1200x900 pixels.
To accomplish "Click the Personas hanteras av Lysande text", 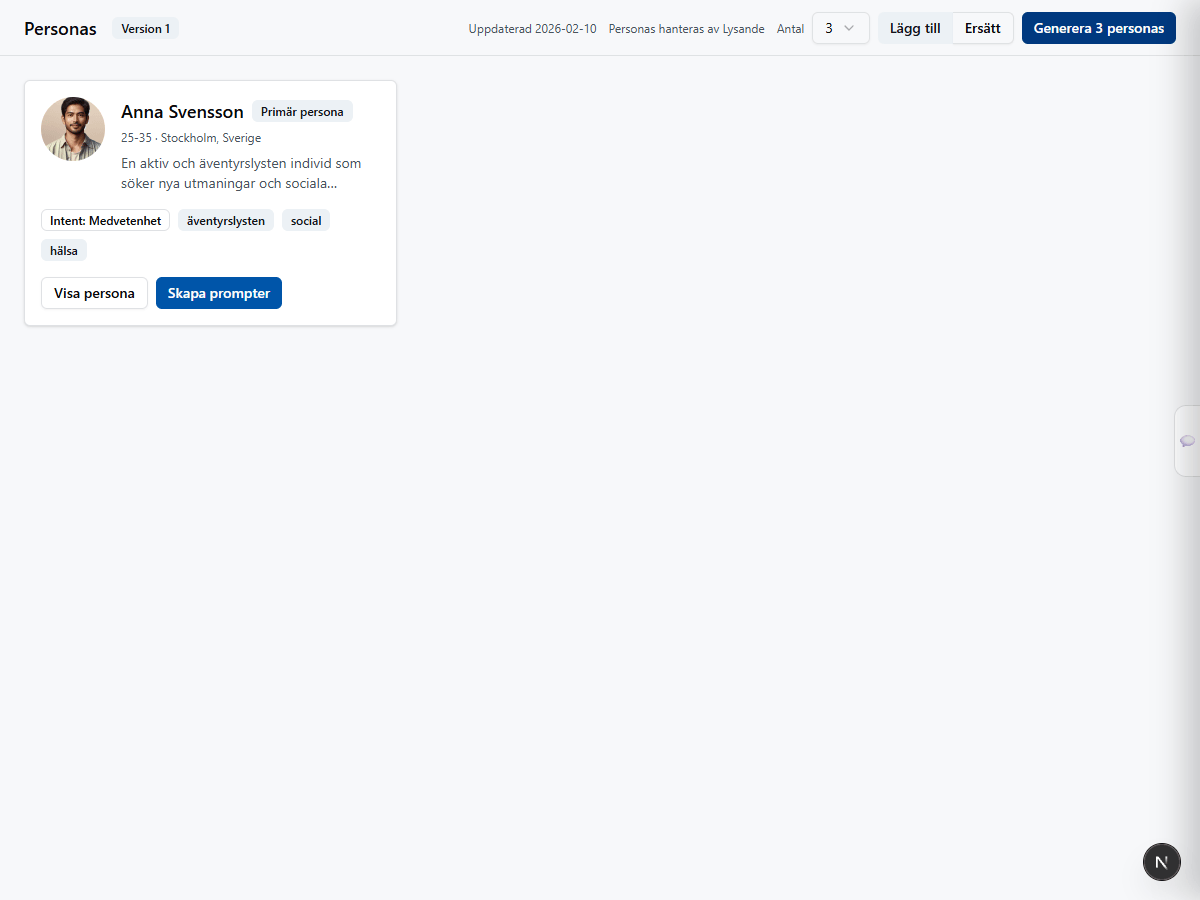I will tap(686, 29).
